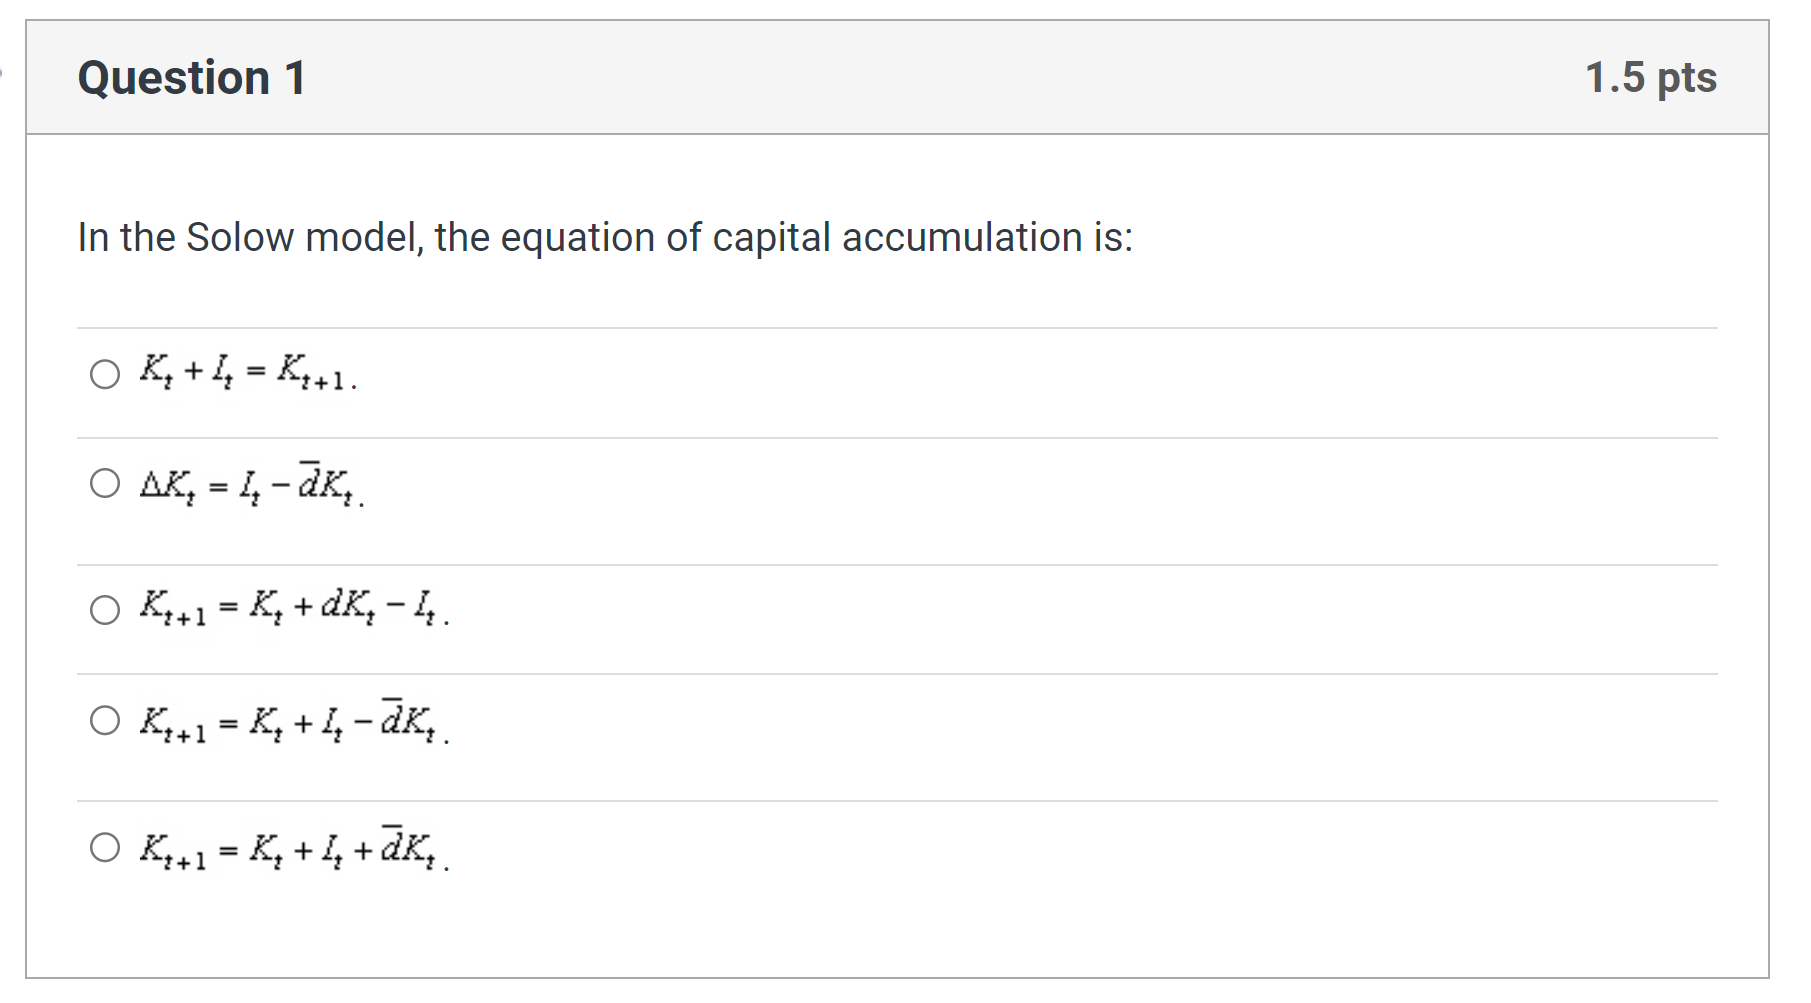The width and height of the screenshot is (1811, 1003).
Task: Click the second answer's radio circle
Action: (x=103, y=487)
